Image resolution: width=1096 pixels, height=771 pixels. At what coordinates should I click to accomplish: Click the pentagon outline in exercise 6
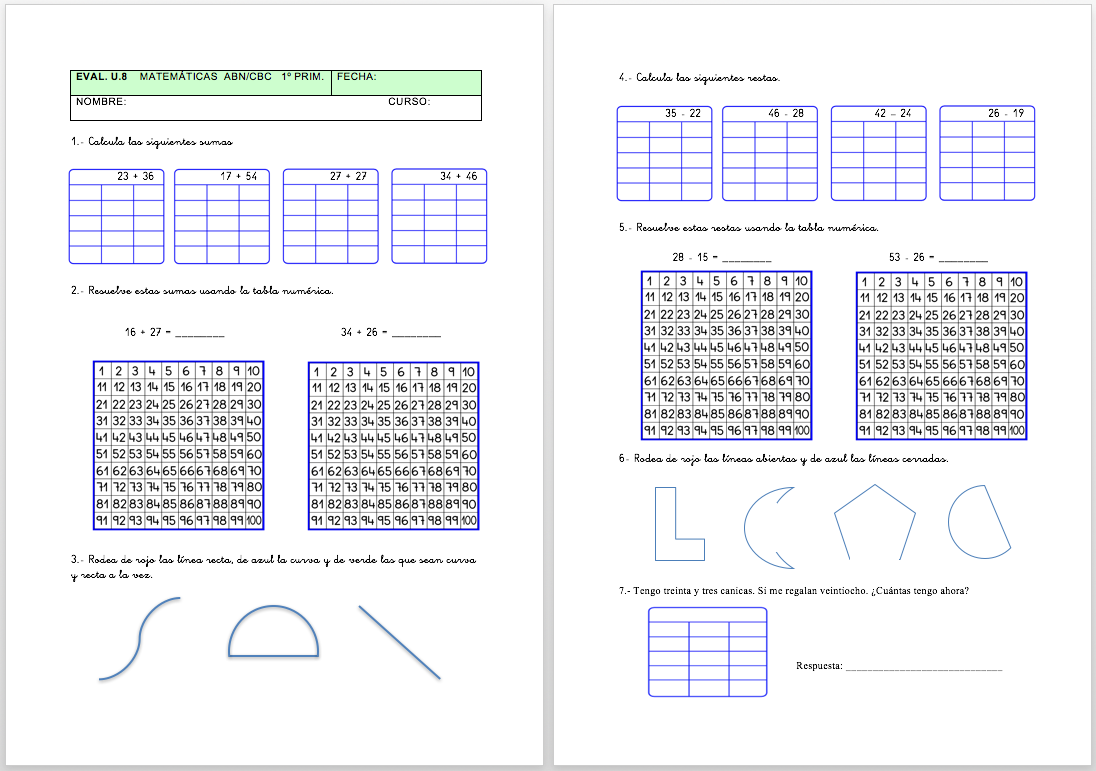[x=875, y=523]
